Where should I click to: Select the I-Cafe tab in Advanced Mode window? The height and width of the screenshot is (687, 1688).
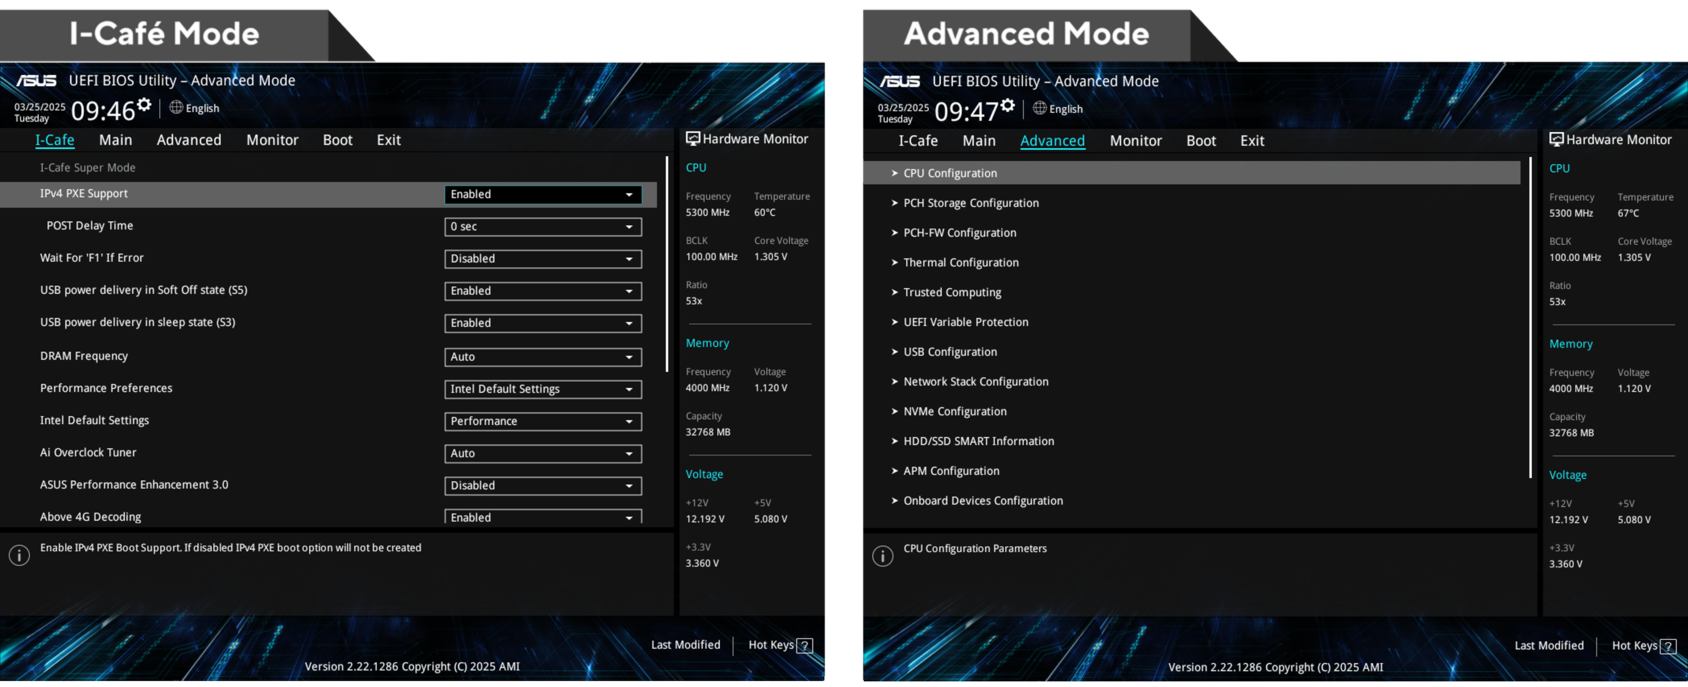(x=918, y=141)
